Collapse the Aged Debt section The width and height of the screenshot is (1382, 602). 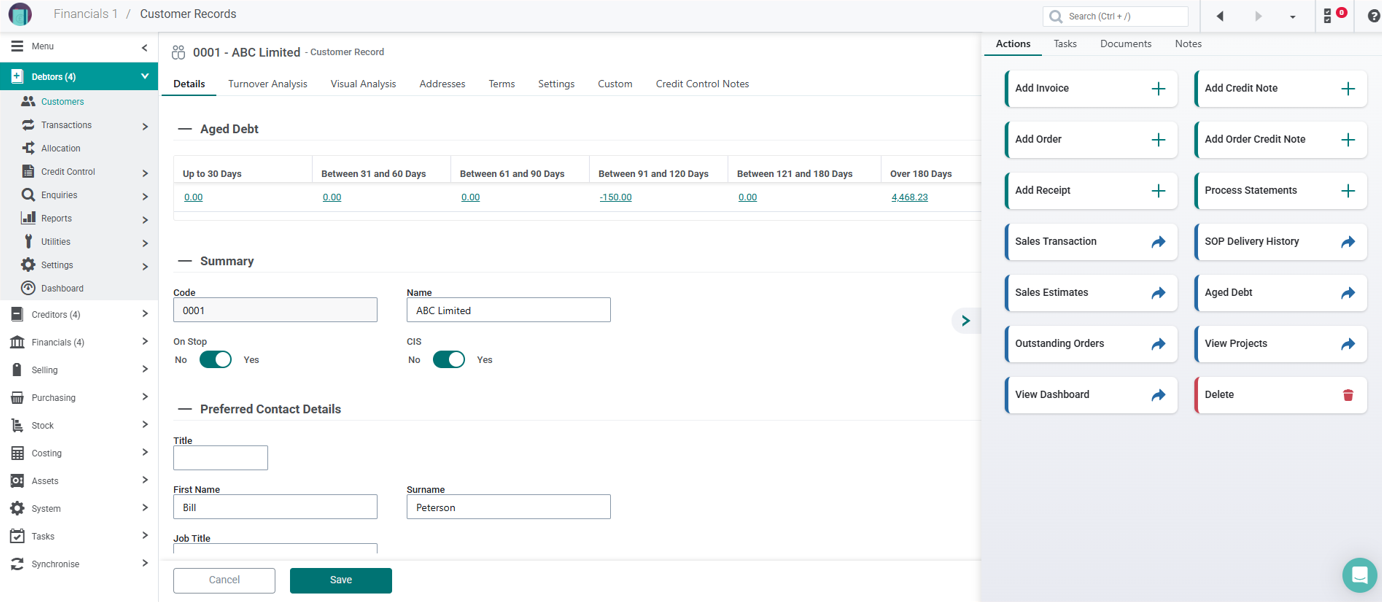[184, 129]
